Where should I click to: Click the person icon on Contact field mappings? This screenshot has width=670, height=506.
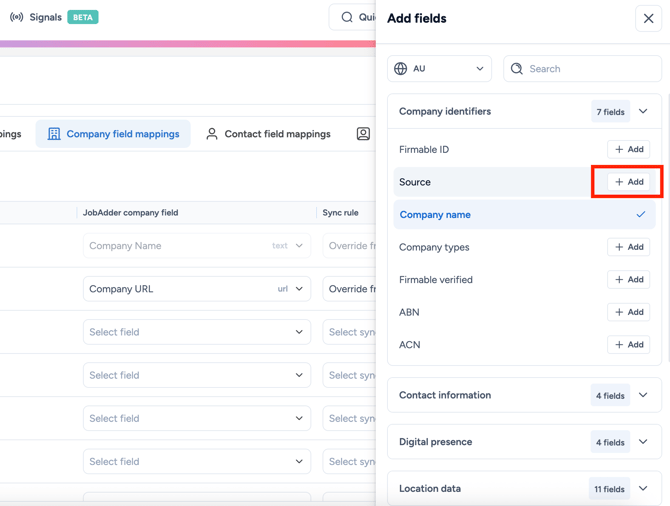coord(212,134)
